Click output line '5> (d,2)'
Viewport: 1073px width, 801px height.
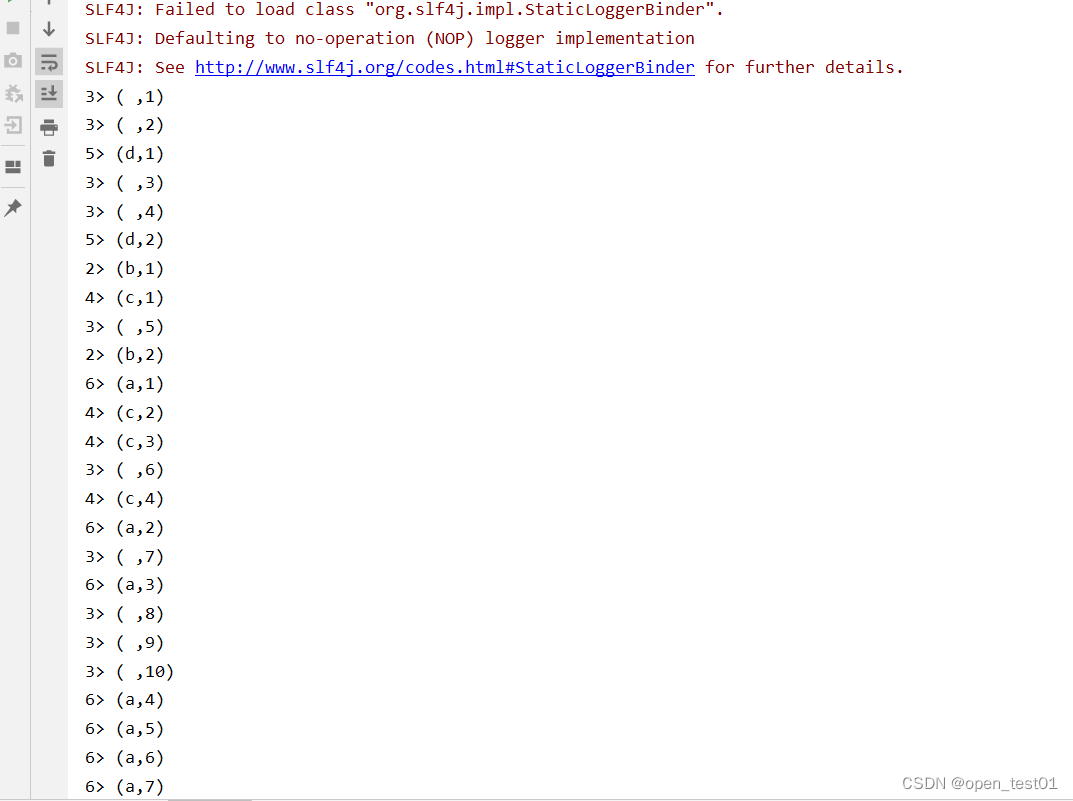pyautogui.click(x=125, y=240)
